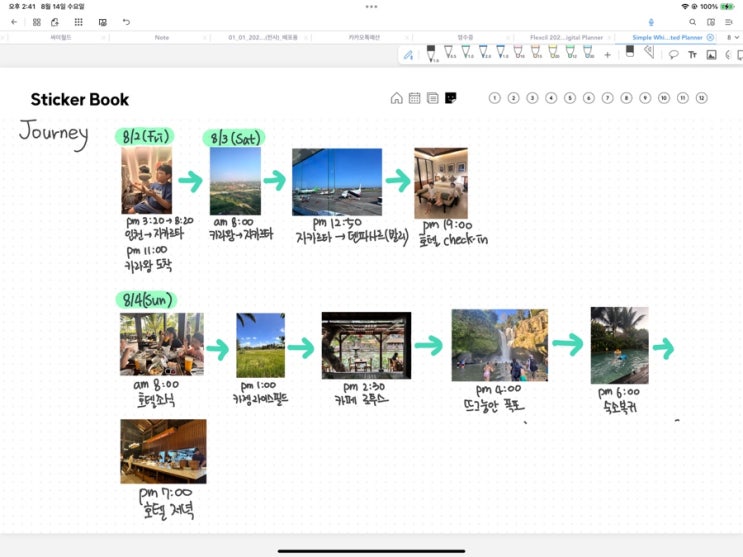Image resolution: width=743 pixels, height=557 pixels.
Task: Switch to the 01_01_202 document tab
Action: click(x=263, y=37)
